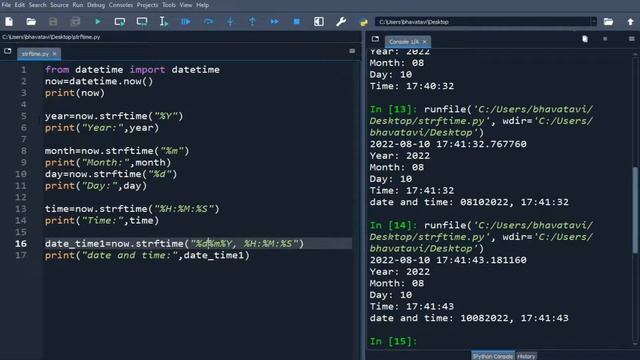Open the Projects menu

tap(147, 5)
